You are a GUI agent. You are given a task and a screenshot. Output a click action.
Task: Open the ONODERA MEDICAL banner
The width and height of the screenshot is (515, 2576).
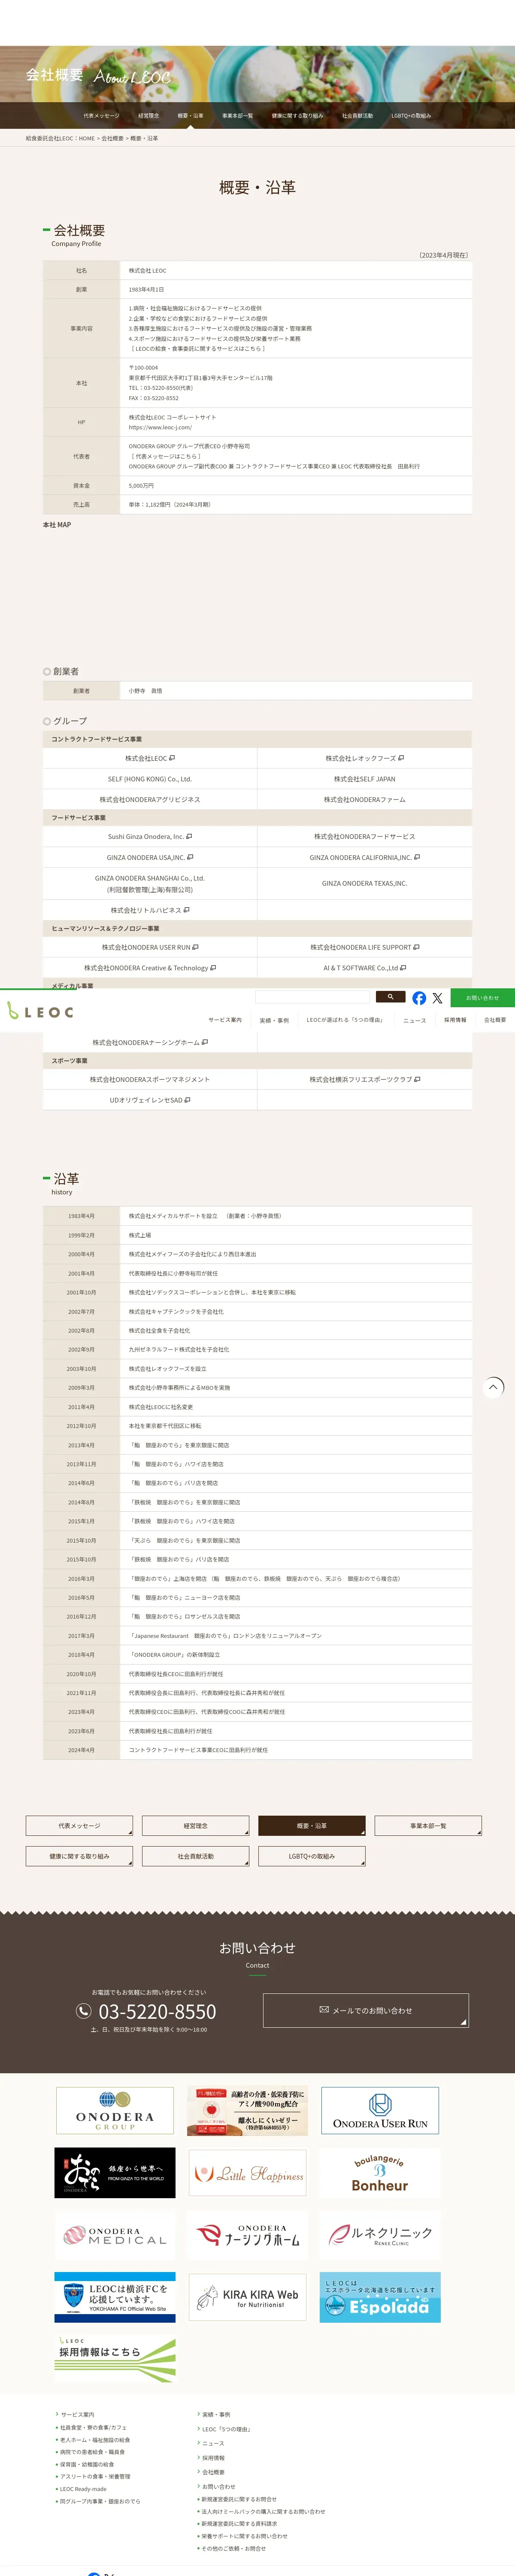click(x=115, y=2236)
